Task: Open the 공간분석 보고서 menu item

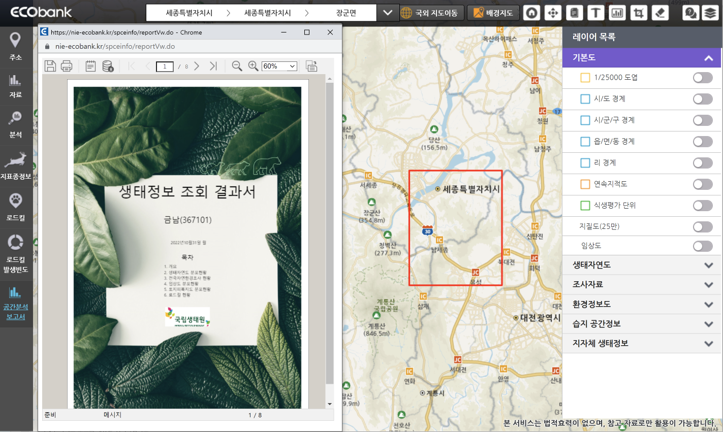Action: click(x=15, y=304)
